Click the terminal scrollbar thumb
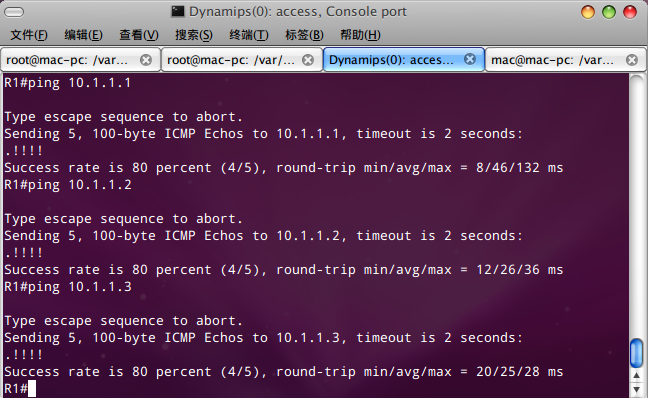The height and width of the screenshot is (398, 648). pyautogui.click(x=636, y=353)
